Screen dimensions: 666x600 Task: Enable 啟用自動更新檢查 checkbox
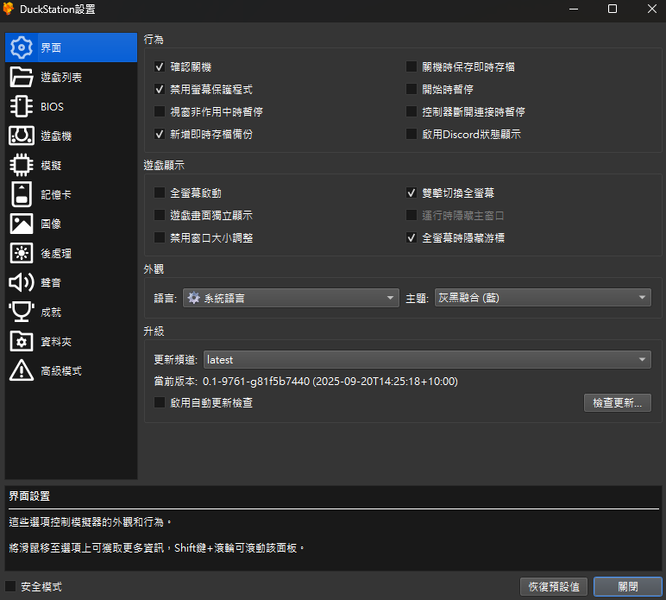[160, 403]
